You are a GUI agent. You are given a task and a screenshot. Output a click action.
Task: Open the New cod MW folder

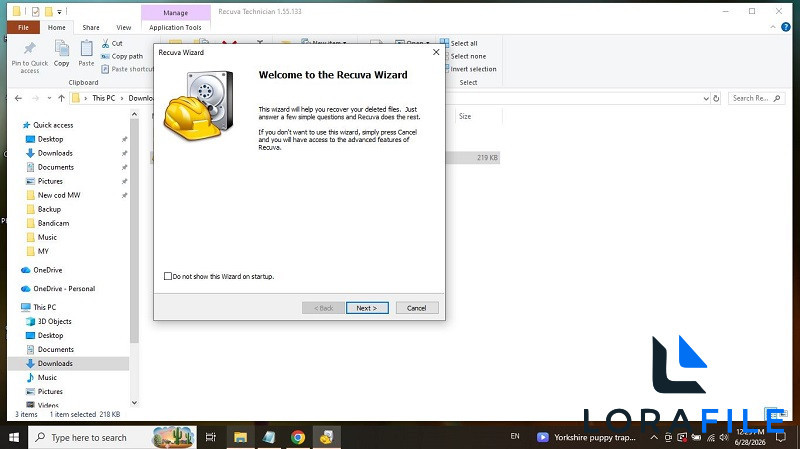(59, 195)
